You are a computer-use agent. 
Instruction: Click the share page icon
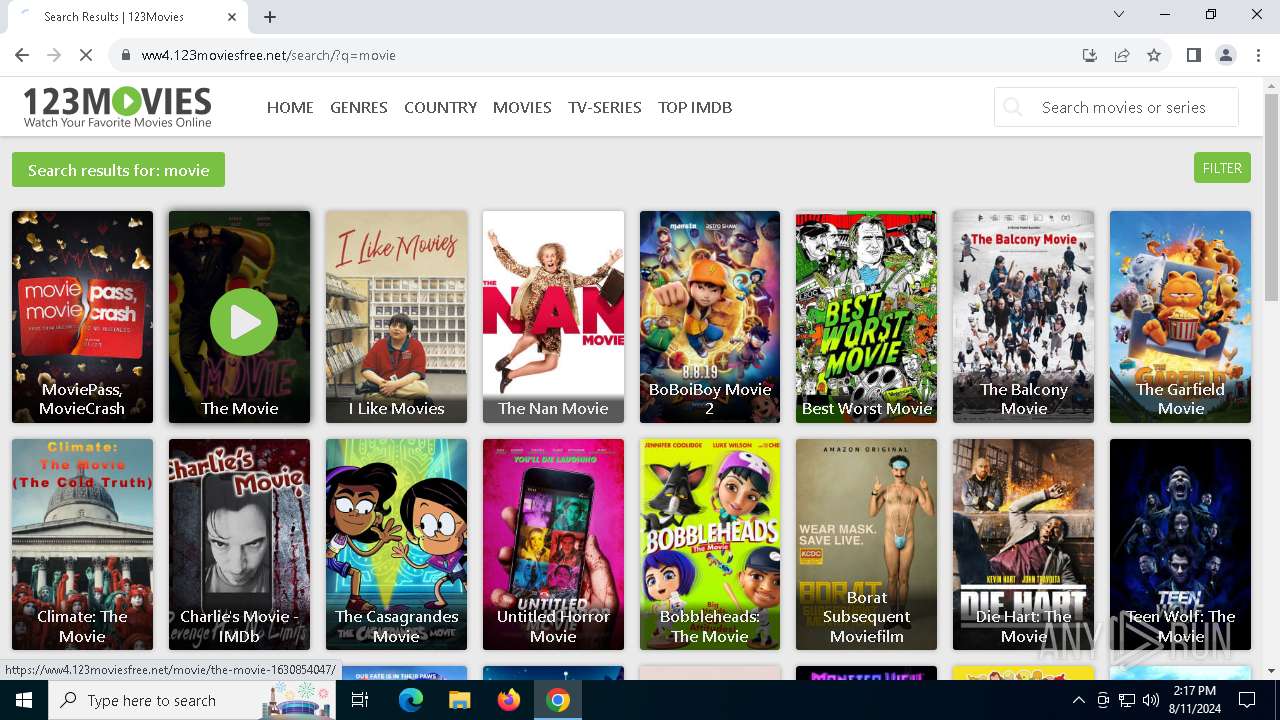tap(1122, 55)
